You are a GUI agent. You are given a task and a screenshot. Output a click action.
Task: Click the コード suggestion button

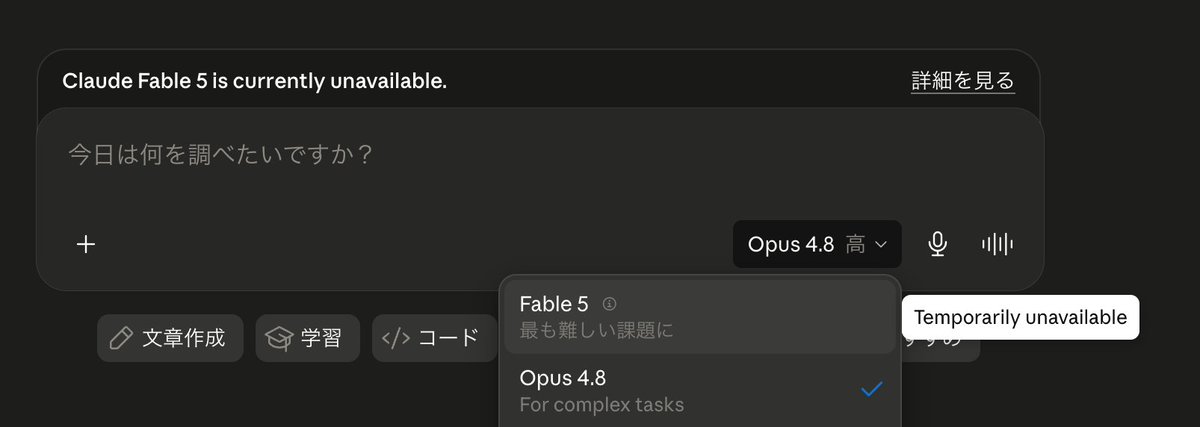(x=434, y=338)
